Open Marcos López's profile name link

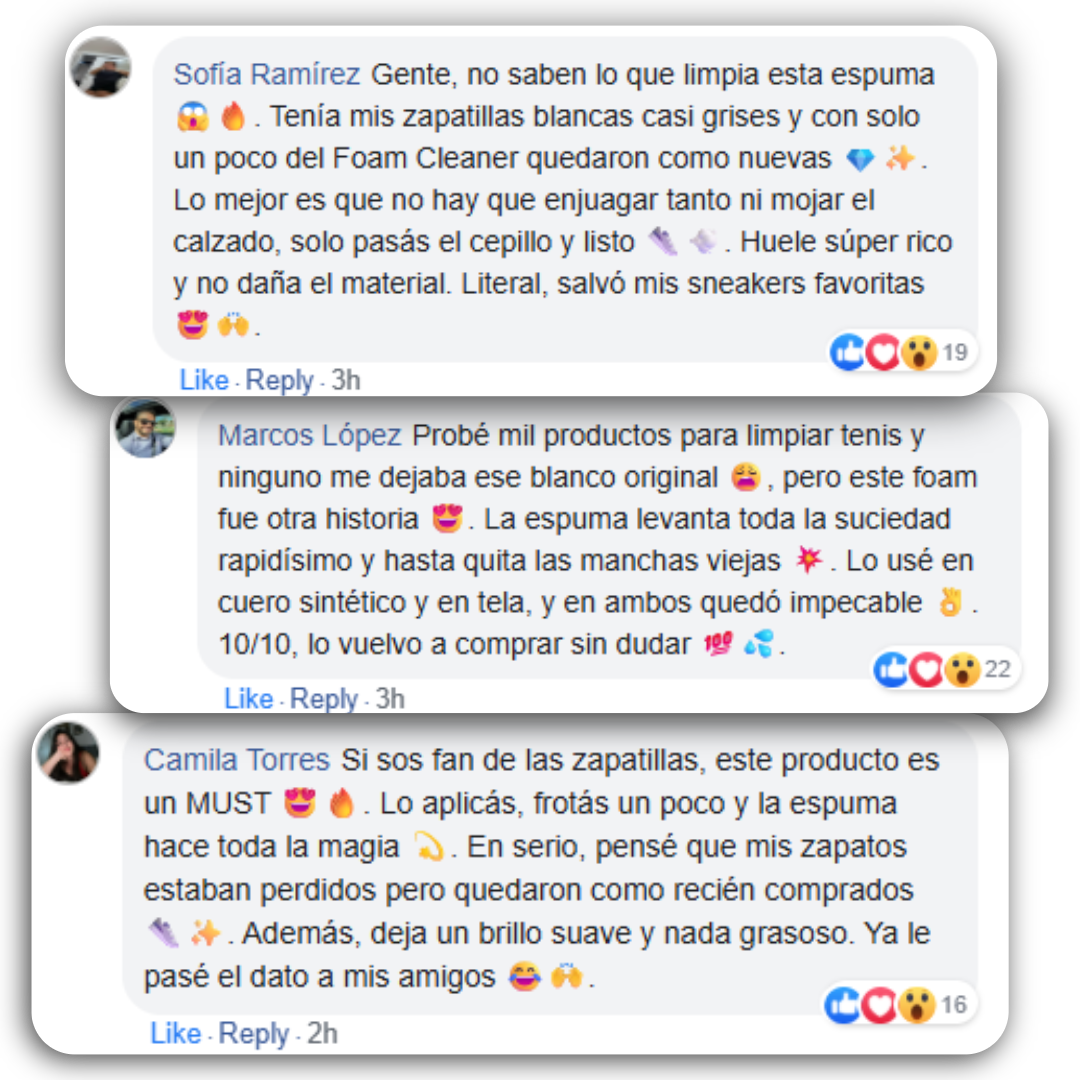[309, 435]
